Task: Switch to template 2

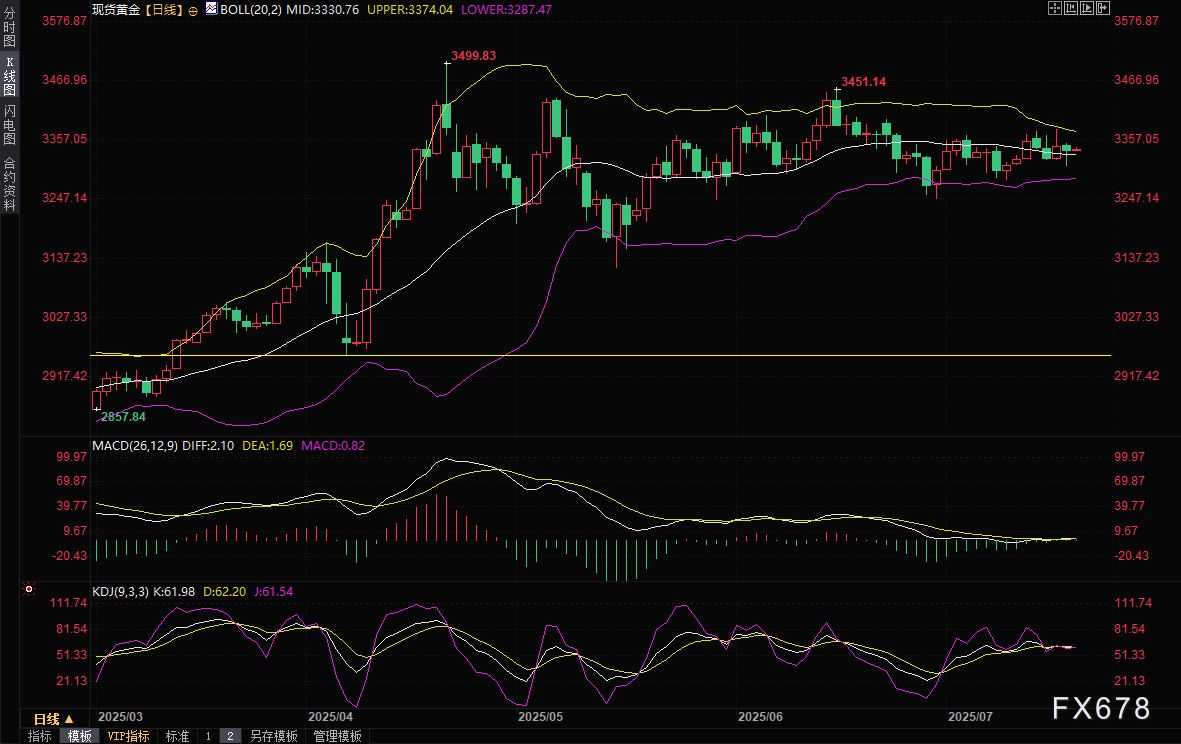Action: tap(230, 736)
